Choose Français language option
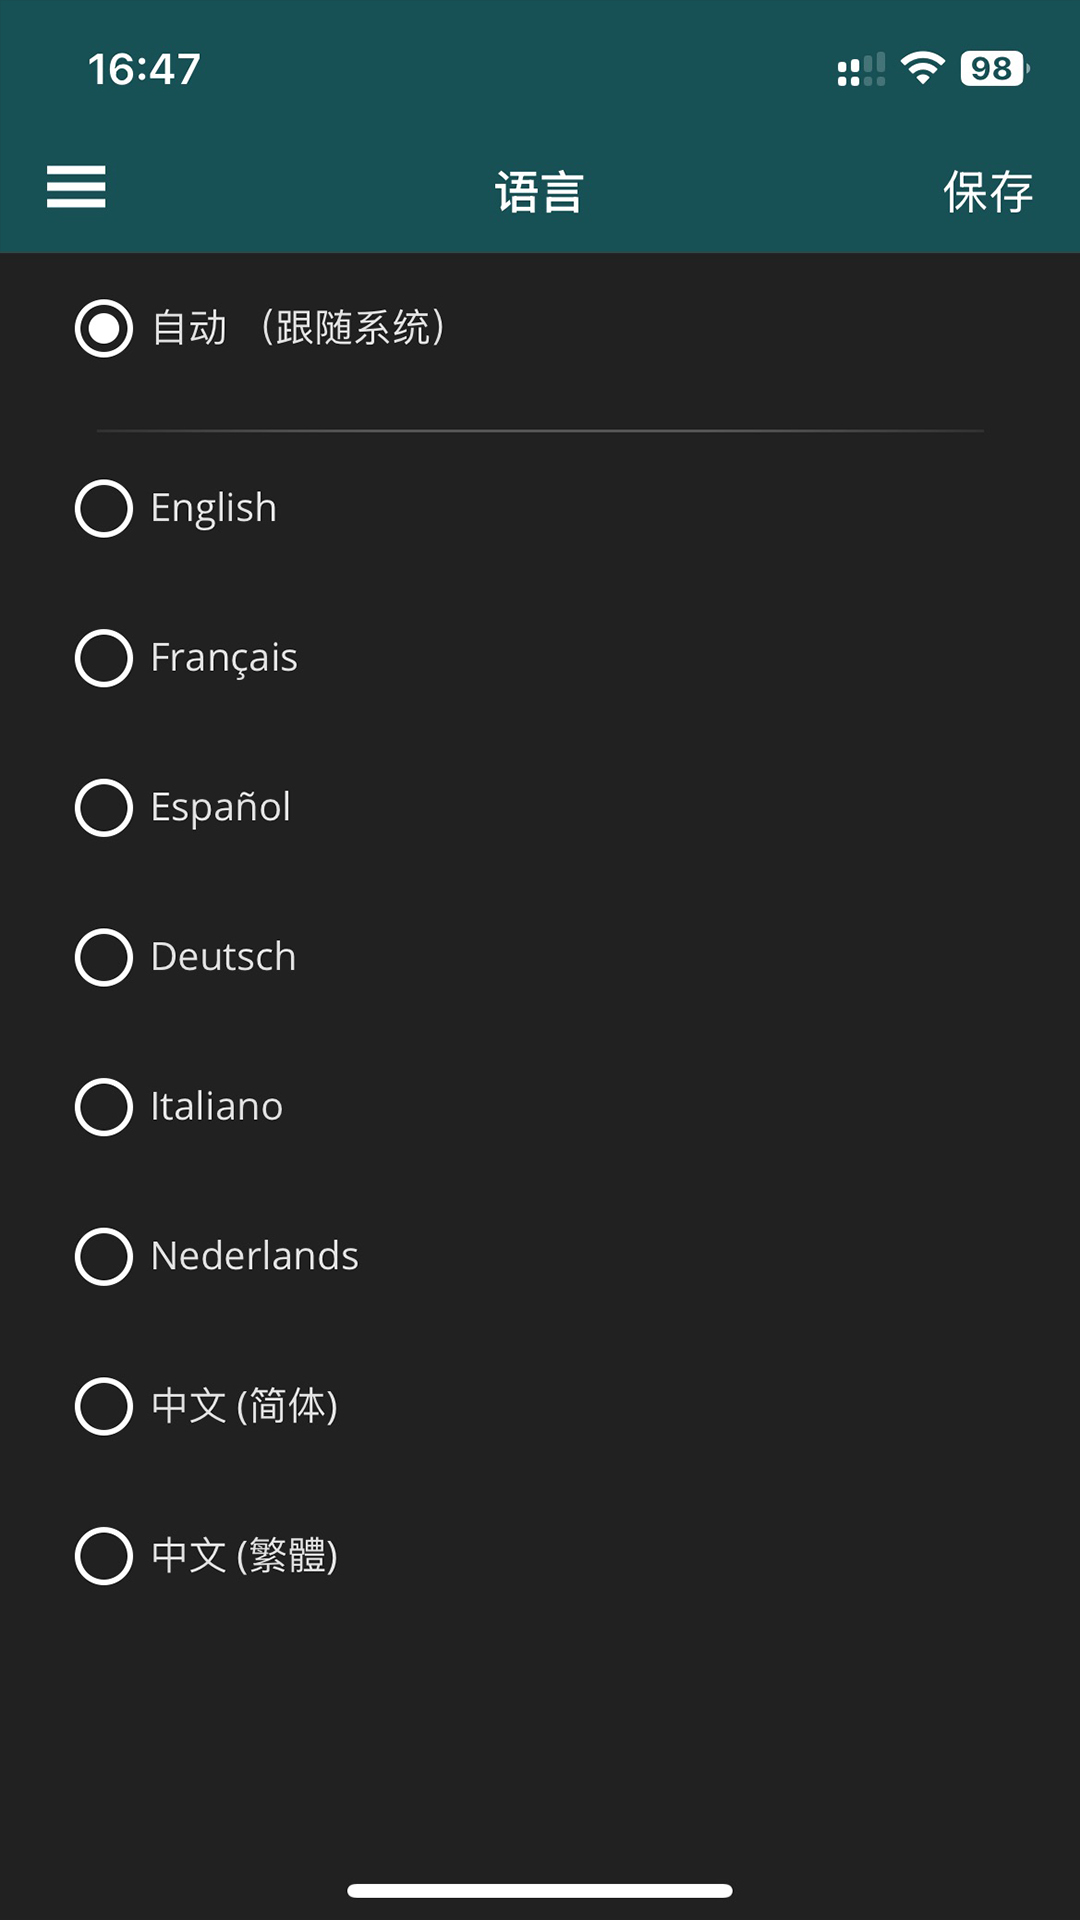The width and height of the screenshot is (1080, 1920). click(x=104, y=658)
